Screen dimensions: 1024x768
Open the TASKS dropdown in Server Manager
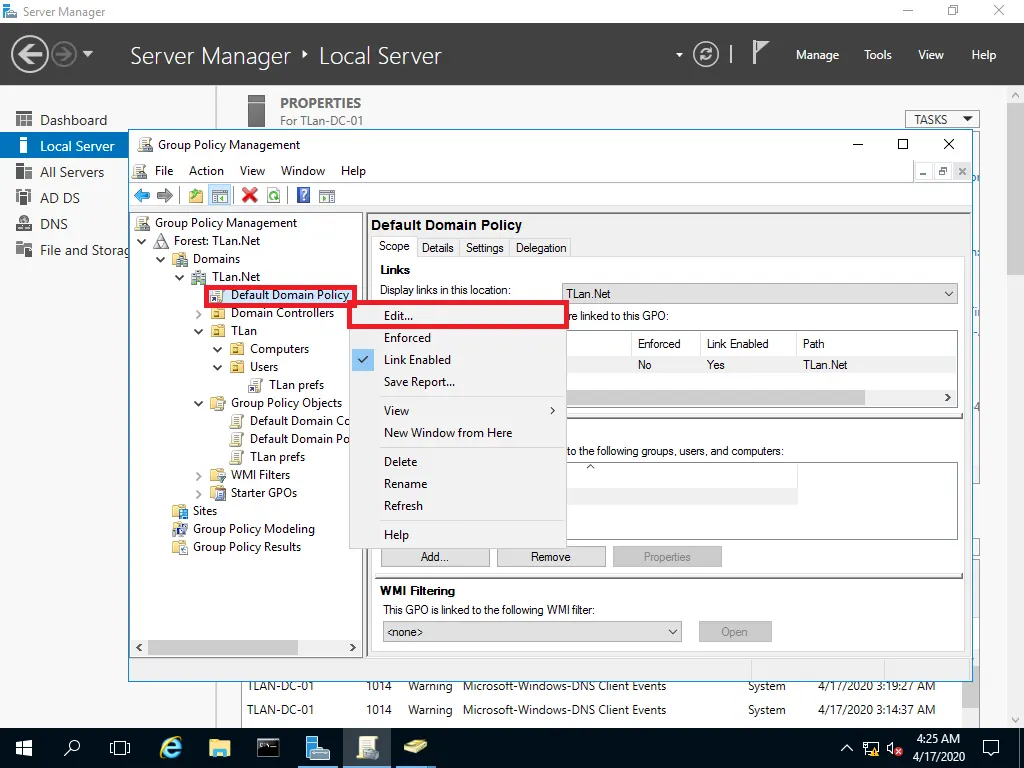click(942, 120)
